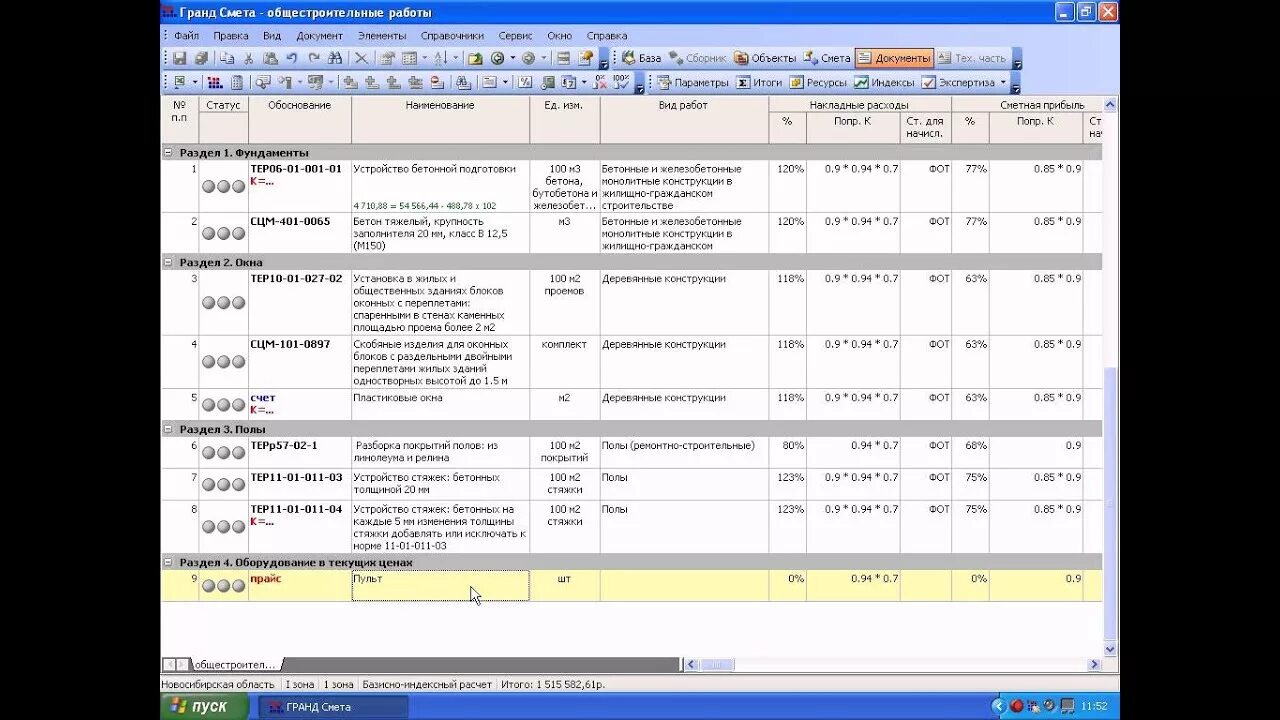Open Индексы panel
Screen dimensions: 1280x720
pos(884,82)
